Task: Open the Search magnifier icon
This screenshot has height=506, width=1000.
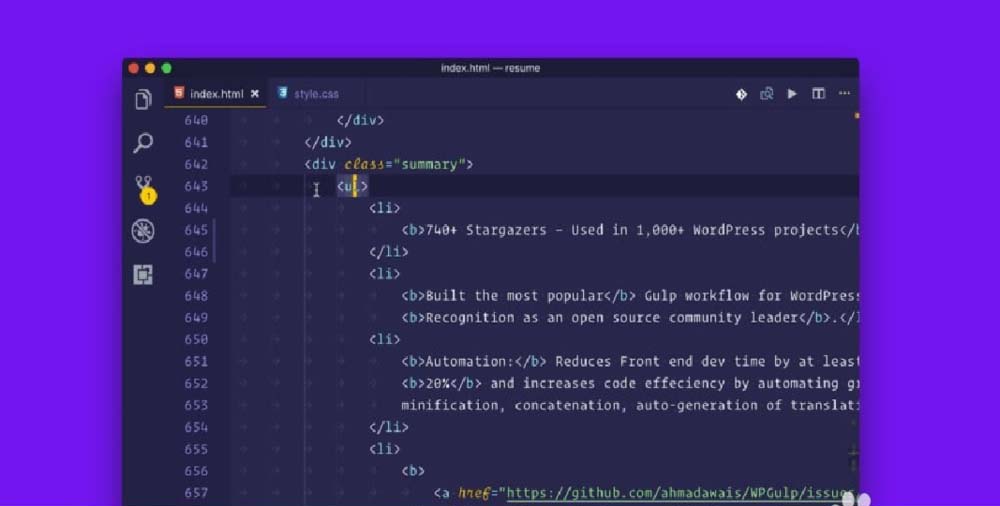Action: click(x=143, y=142)
